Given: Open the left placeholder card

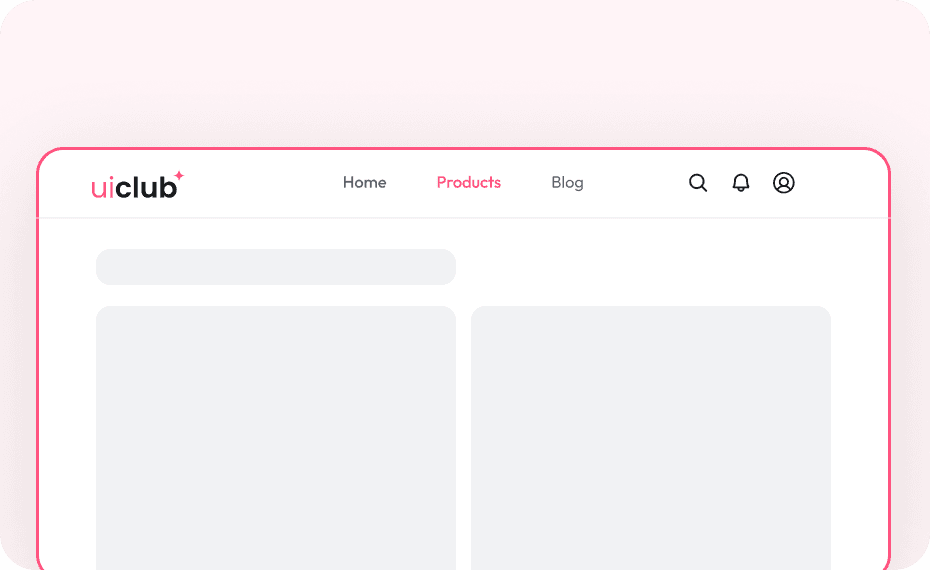Looking at the screenshot, I should point(276,438).
